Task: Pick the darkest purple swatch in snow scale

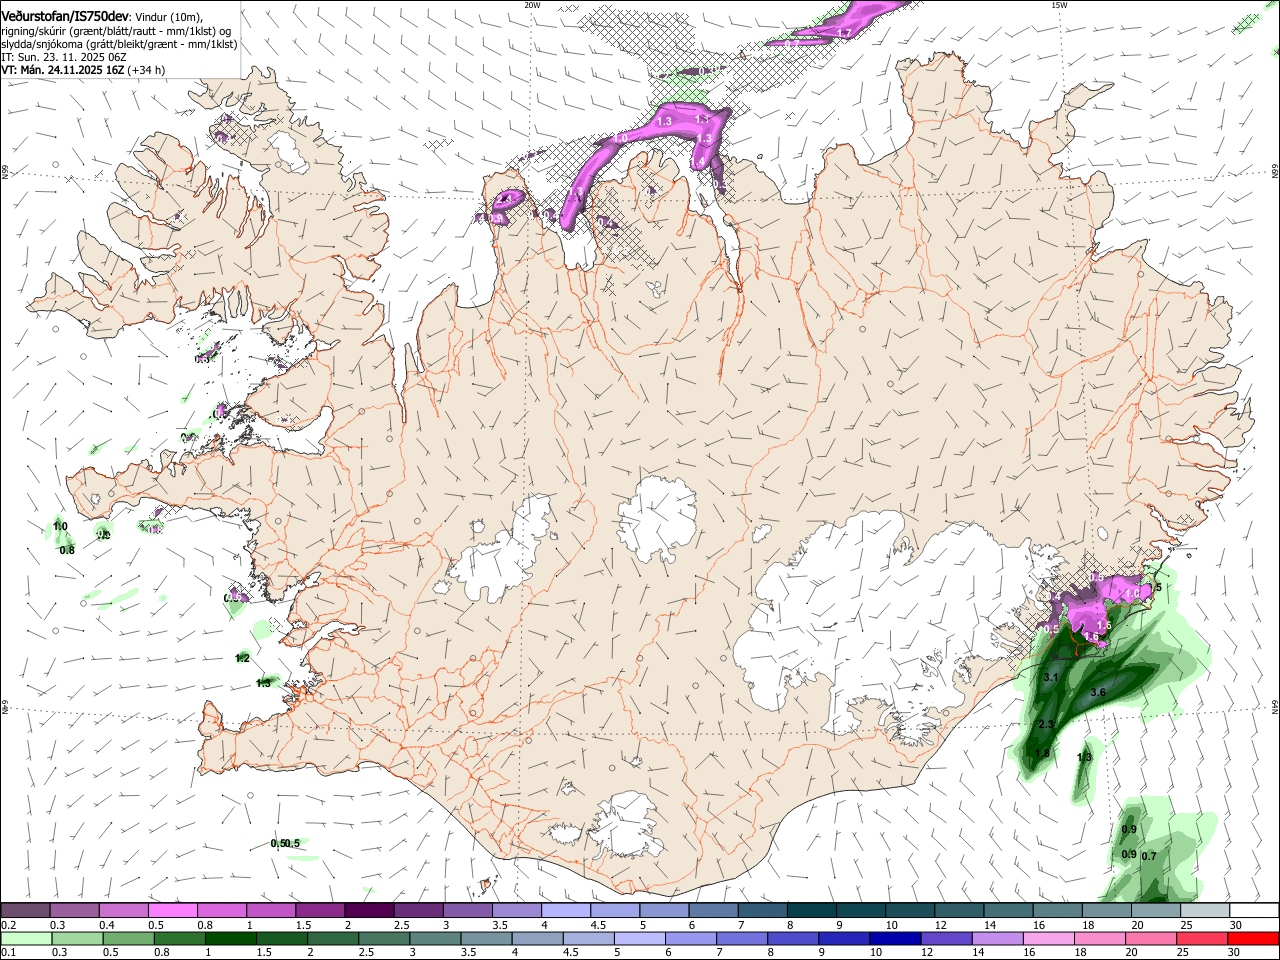Action: click(x=368, y=911)
